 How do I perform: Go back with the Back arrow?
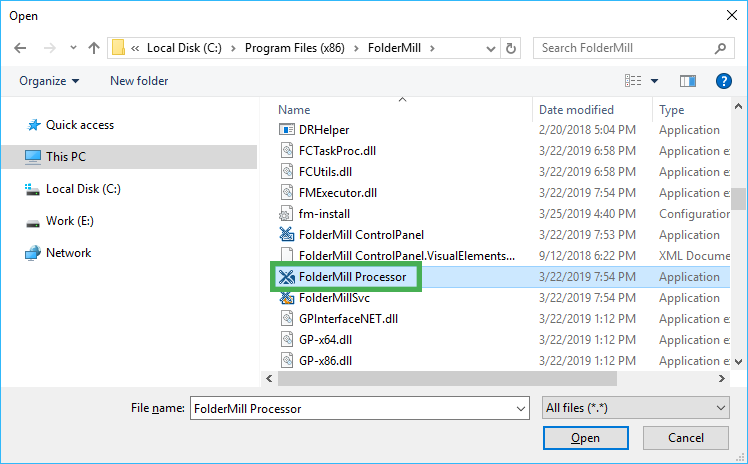(x=20, y=48)
